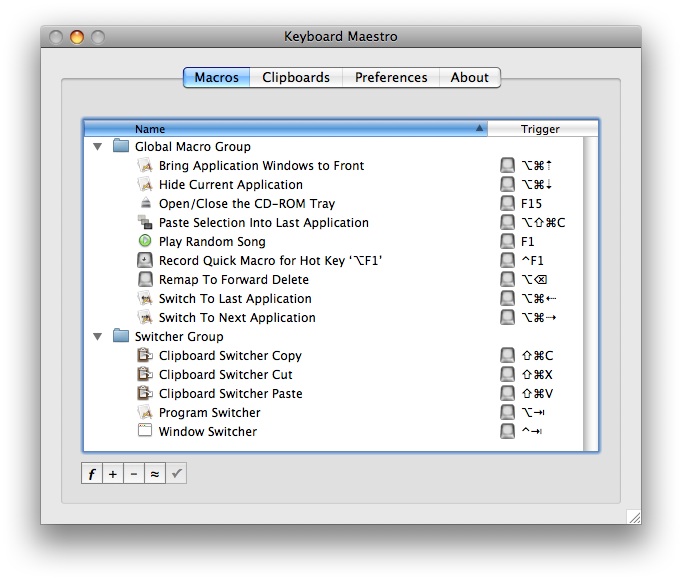Screen dimensions: 682x580
Task: Click the ≈ duplicate macro button
Action: coord(155,473)
